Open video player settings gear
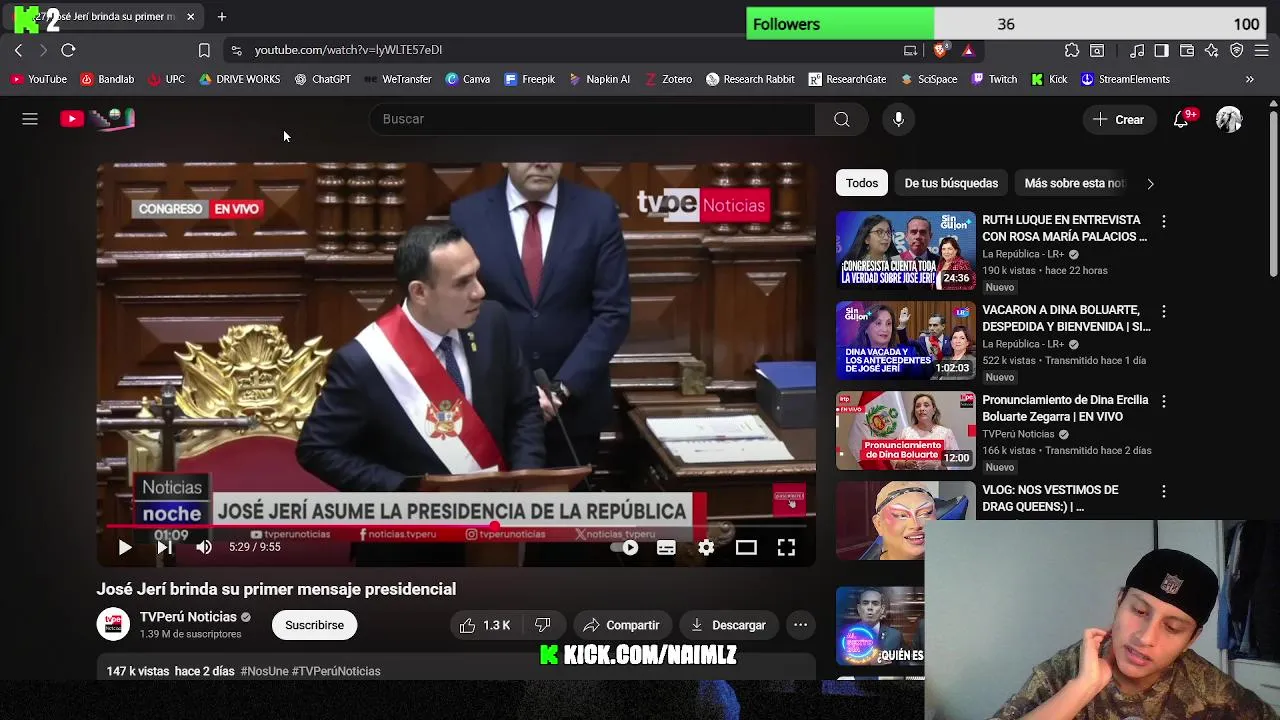Screen dimensions: 1280x720 [x=706, y=547]
